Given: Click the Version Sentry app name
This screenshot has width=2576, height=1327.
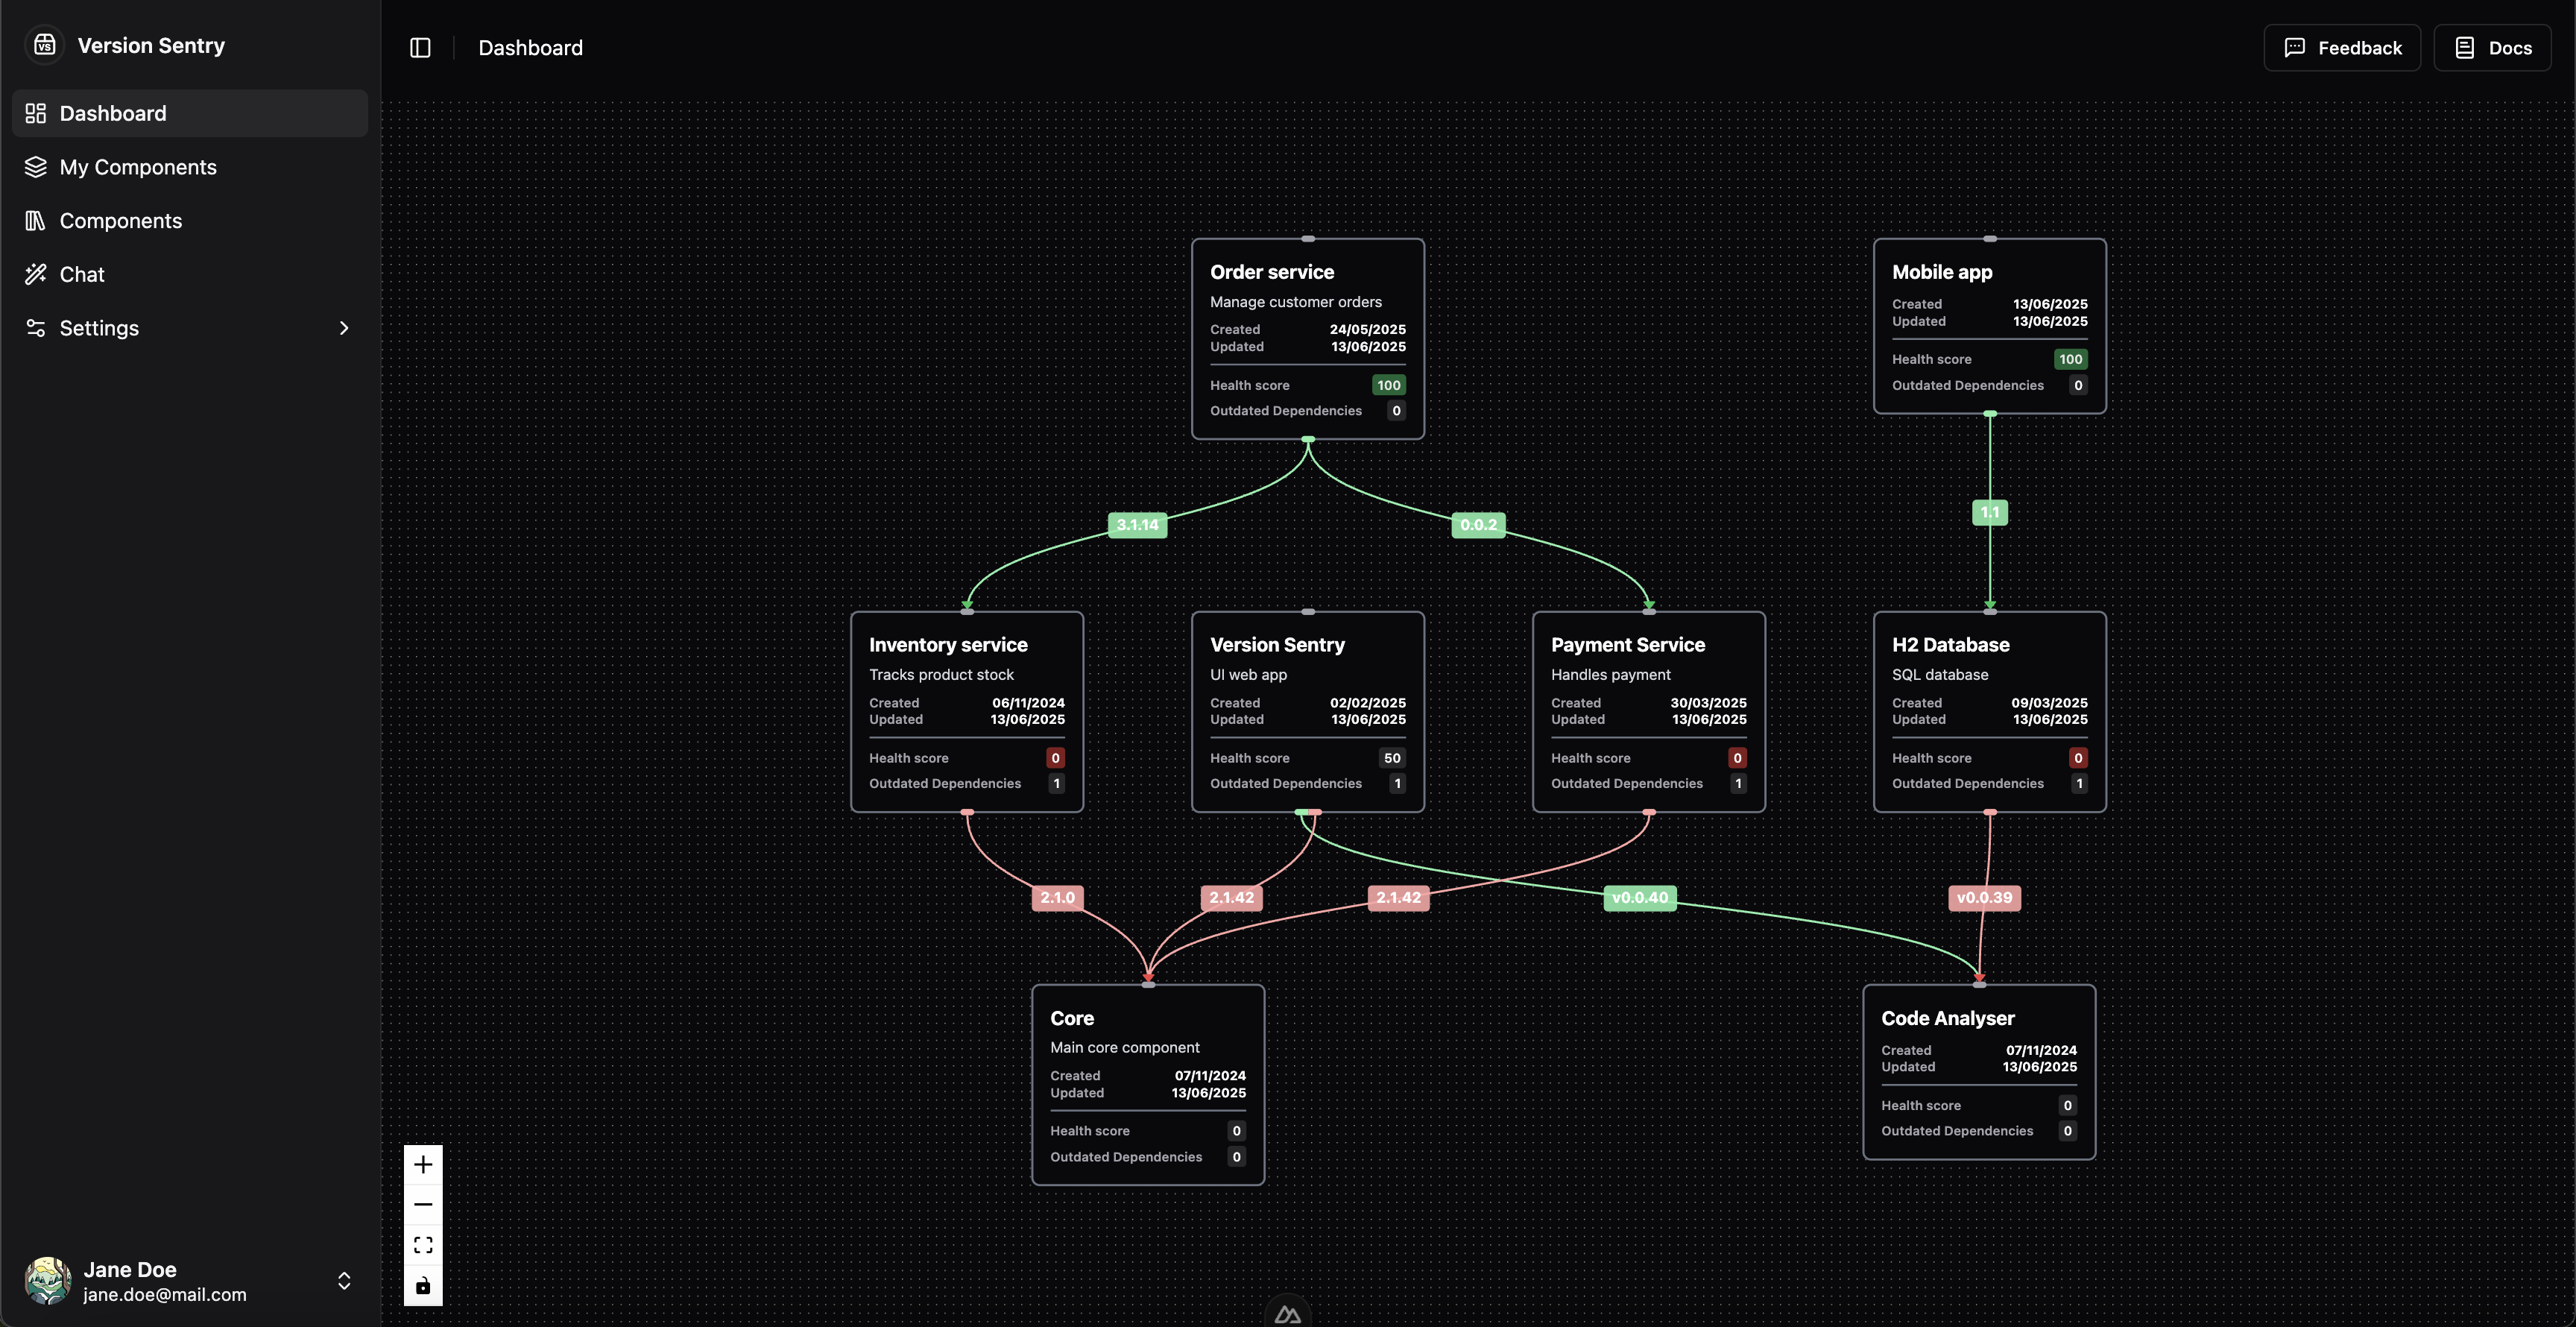Looking at the screenshot, I should coord(151,45).
